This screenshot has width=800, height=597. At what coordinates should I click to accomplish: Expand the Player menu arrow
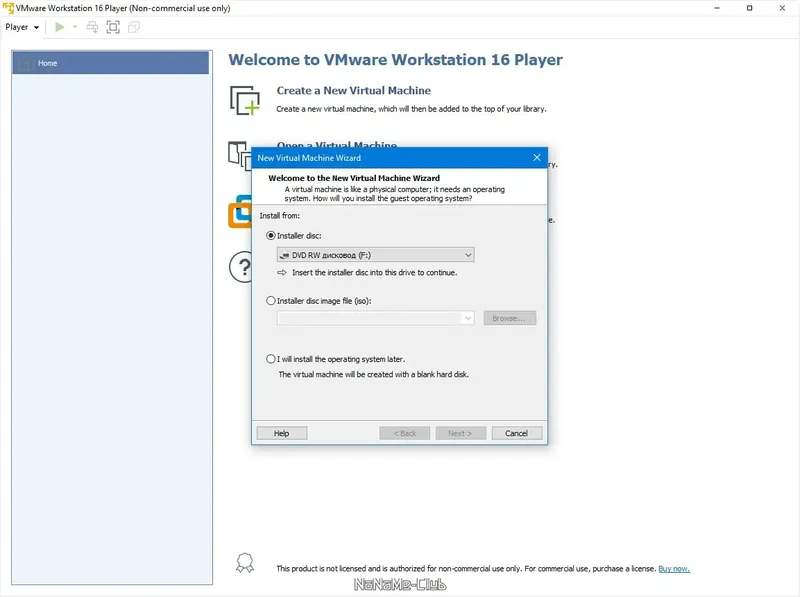click(36, 28)
